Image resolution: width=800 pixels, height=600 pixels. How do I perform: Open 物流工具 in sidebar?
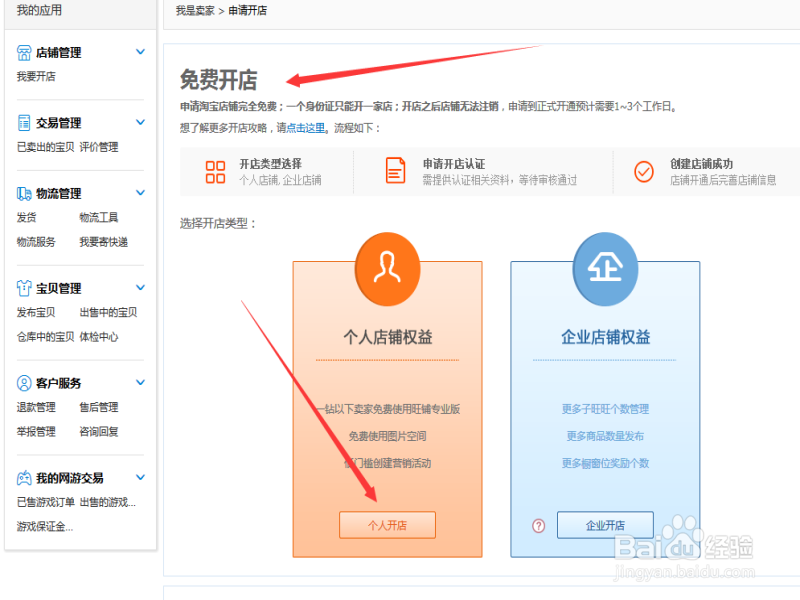point(99,217)
